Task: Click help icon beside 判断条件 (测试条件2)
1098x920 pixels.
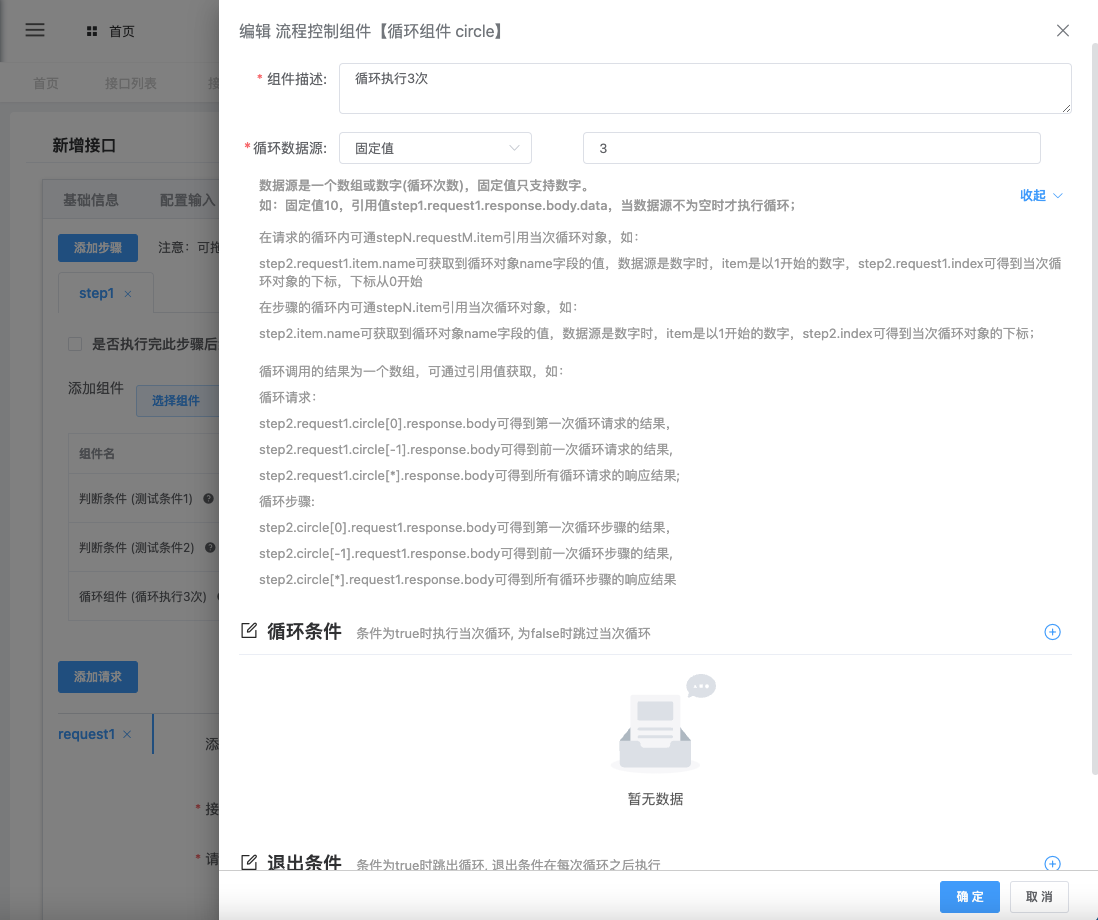Action: (x=208, y=547)
